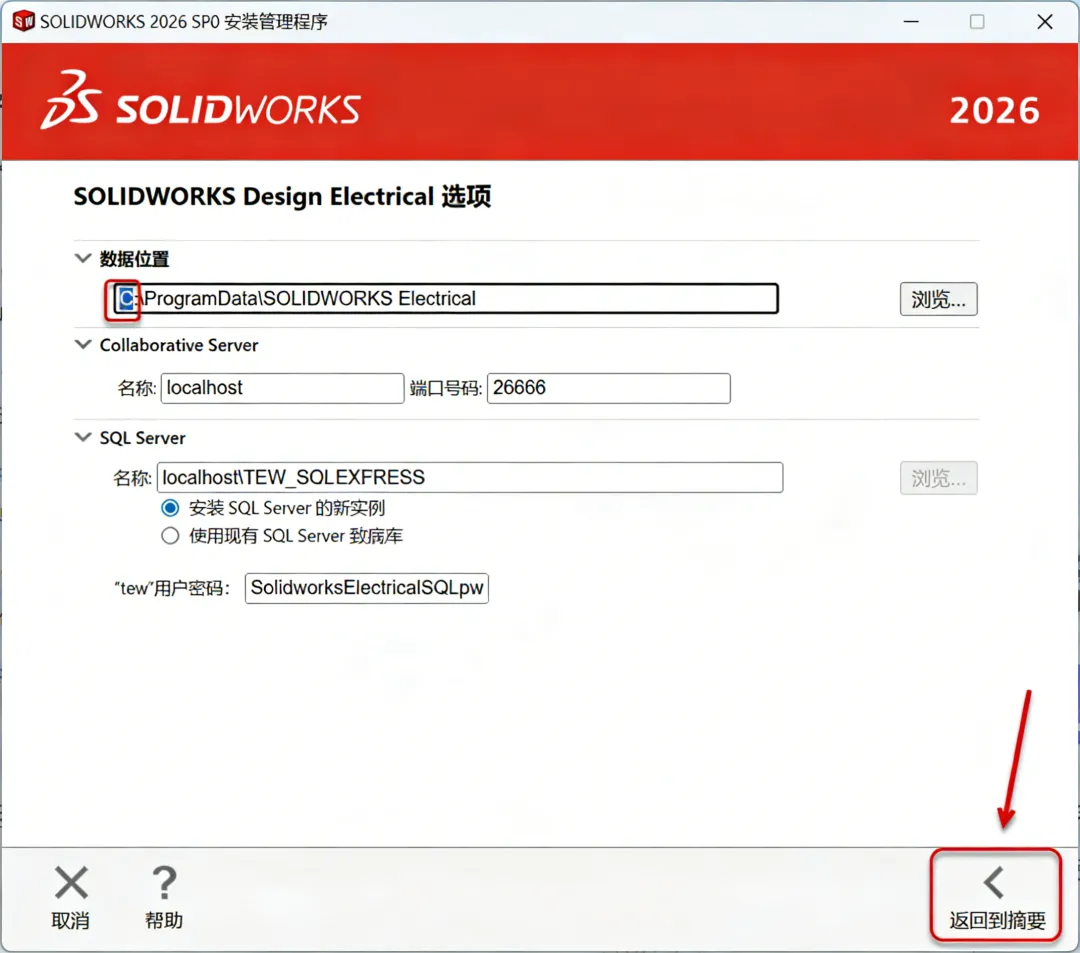Image resolution: width=1080 pixels, height=953 pixels.
Task: Edit the tew user password field
Action: pyautogui.click(x=367, y=588)
